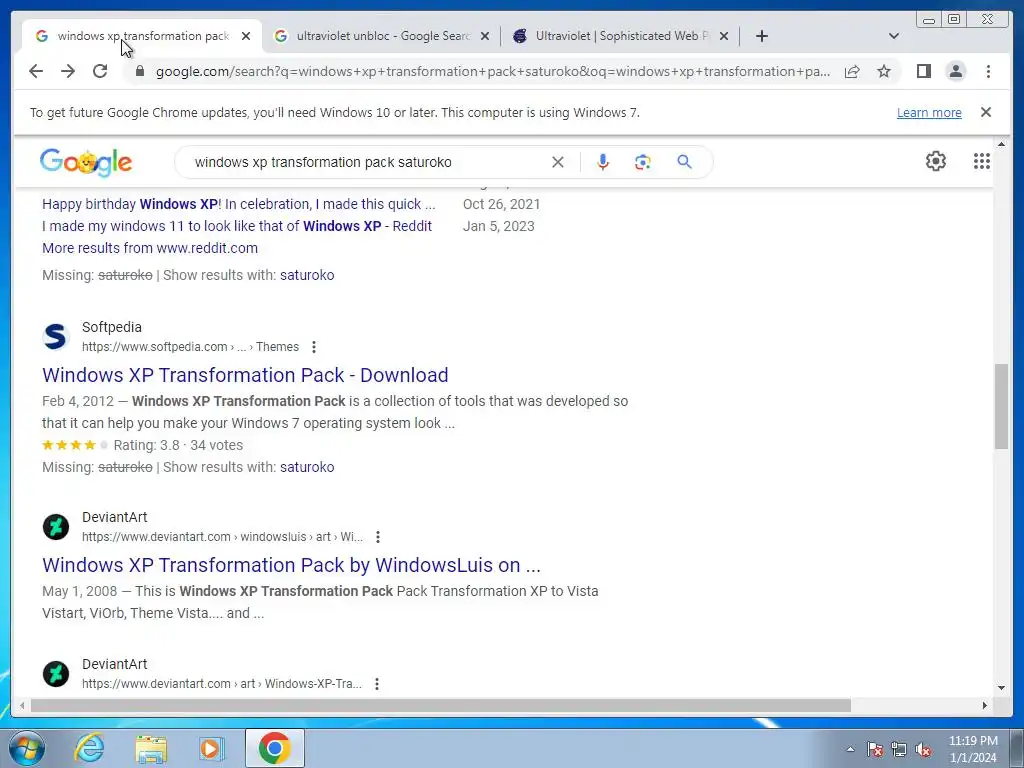Open a new tab
Screen dimensions: 1024x768
(x=761, y=36)
